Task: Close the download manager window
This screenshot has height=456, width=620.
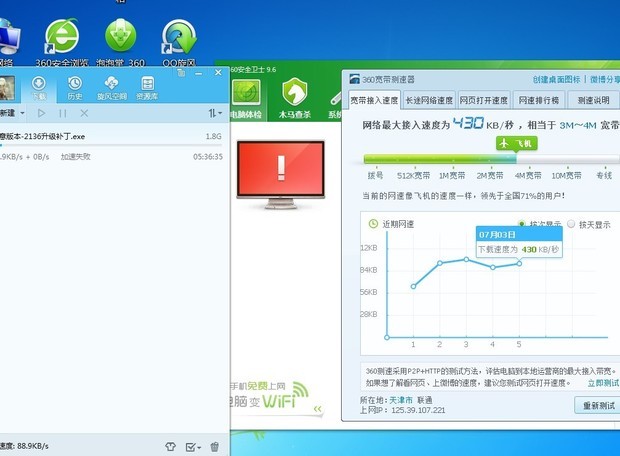Action: (218, 72)
